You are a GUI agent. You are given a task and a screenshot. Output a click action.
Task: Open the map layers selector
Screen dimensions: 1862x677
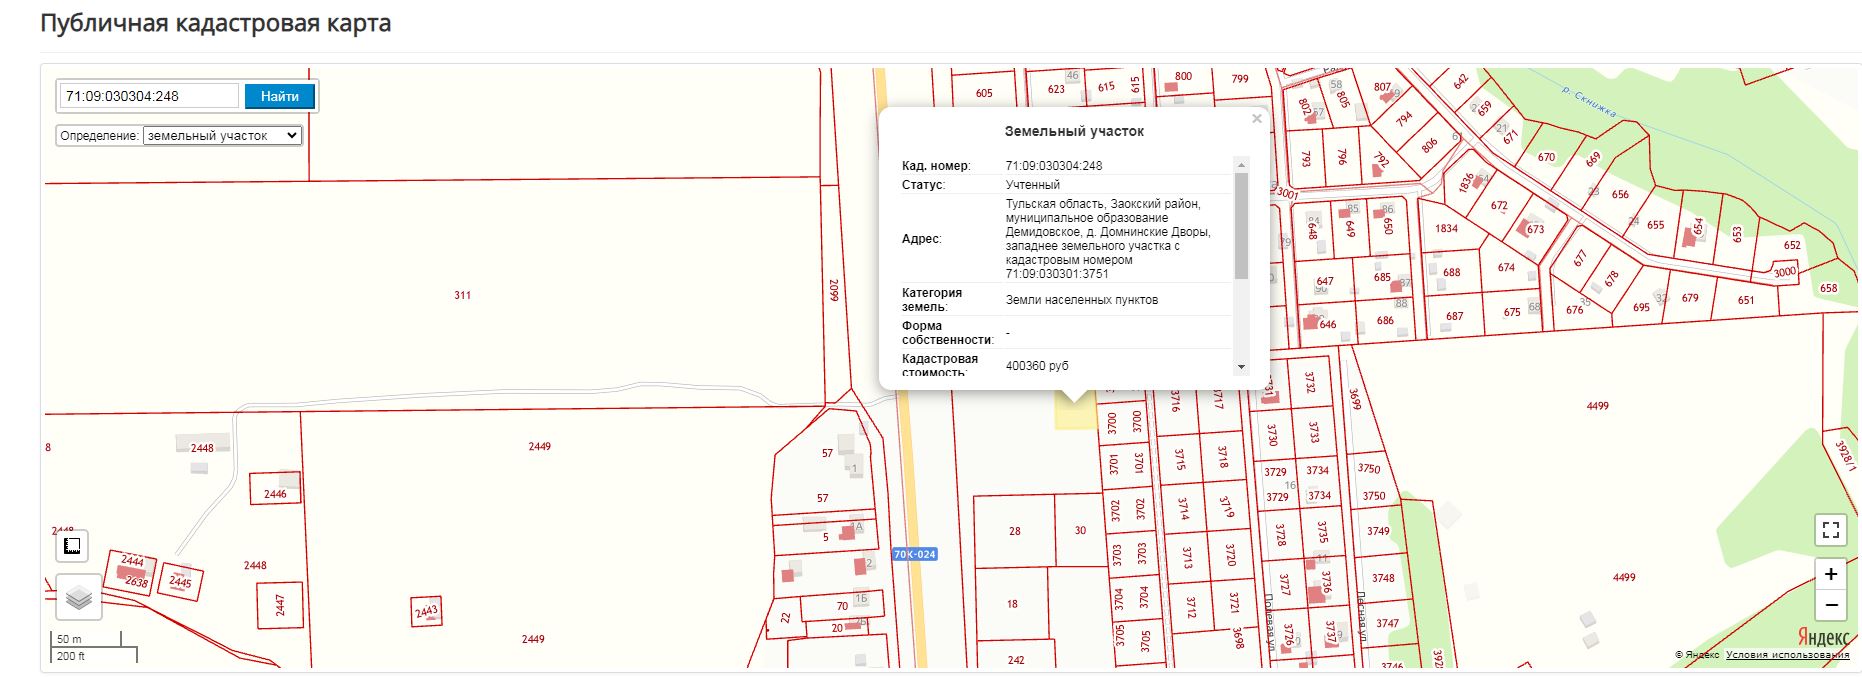pyautogui.click(x=78, y=598)
